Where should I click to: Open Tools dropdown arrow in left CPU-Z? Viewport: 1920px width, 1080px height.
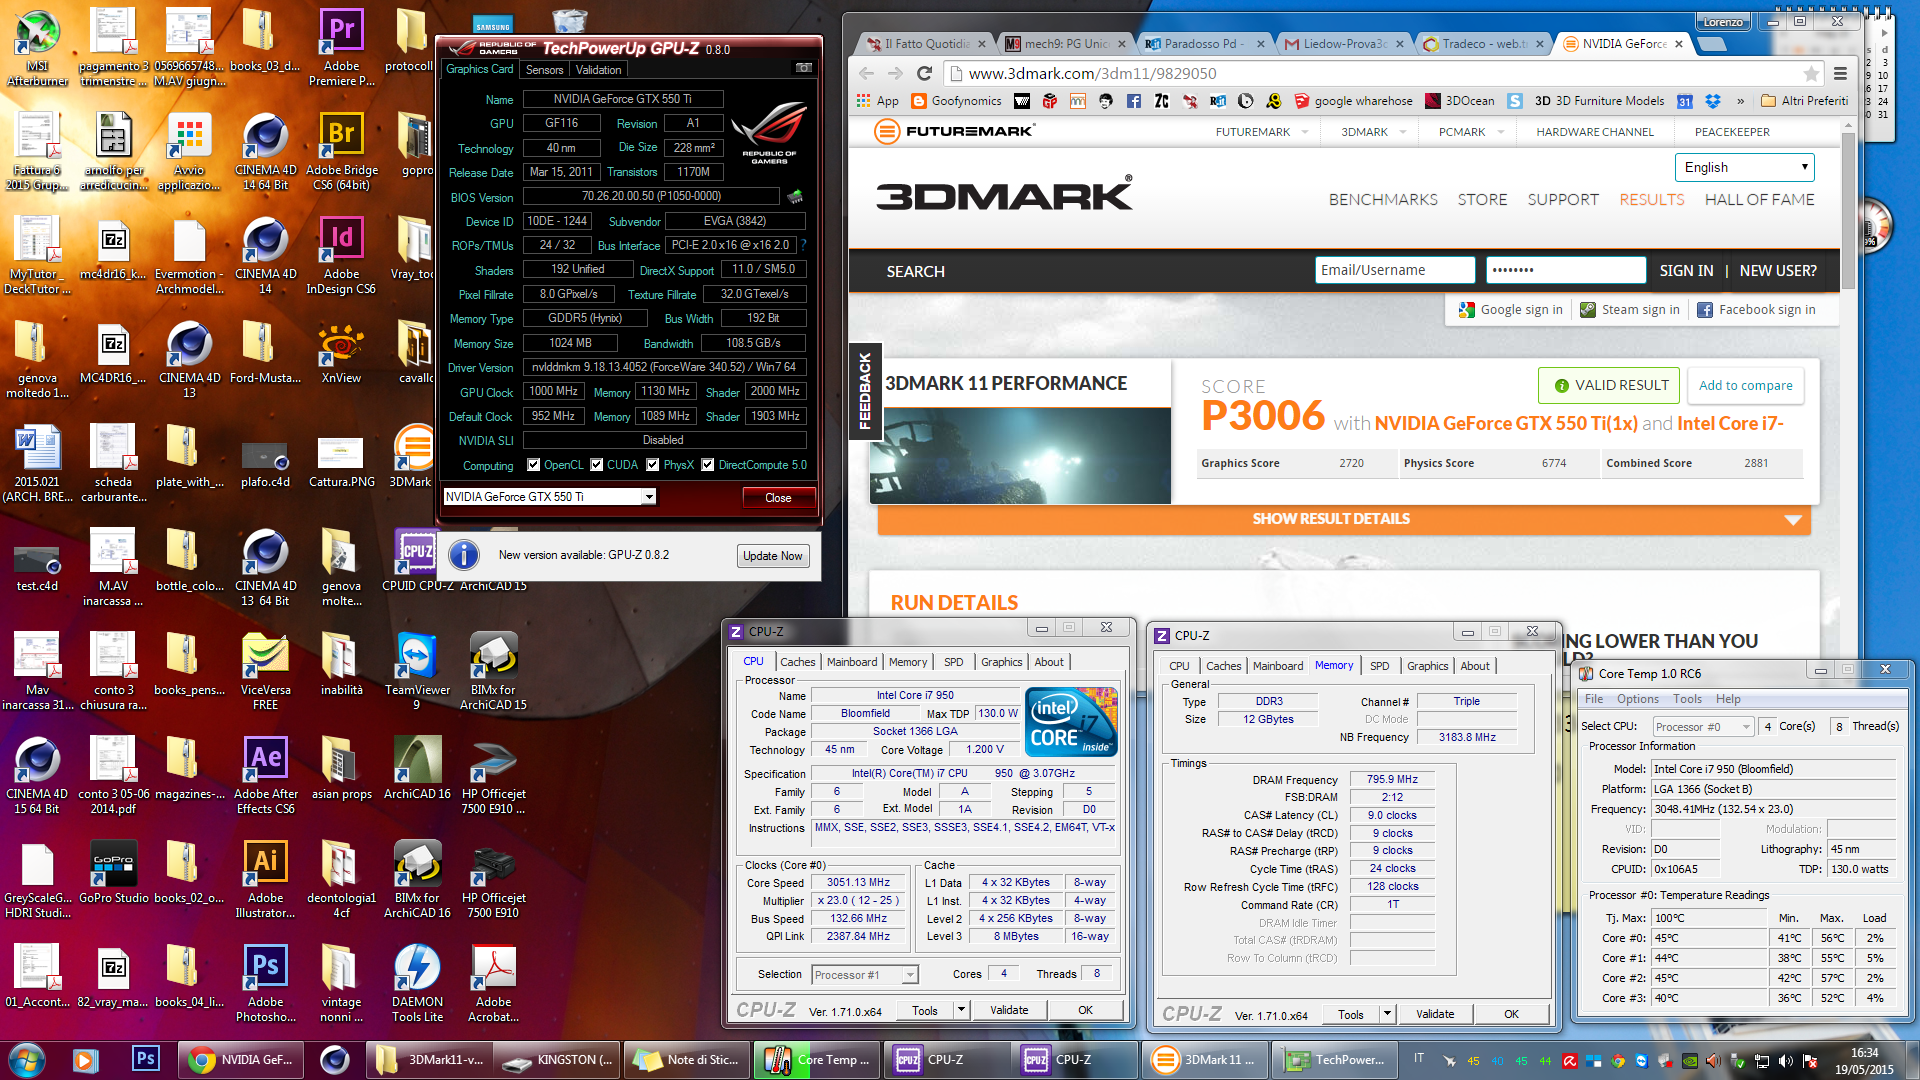pyautogui.click(x=961, y=1010)
